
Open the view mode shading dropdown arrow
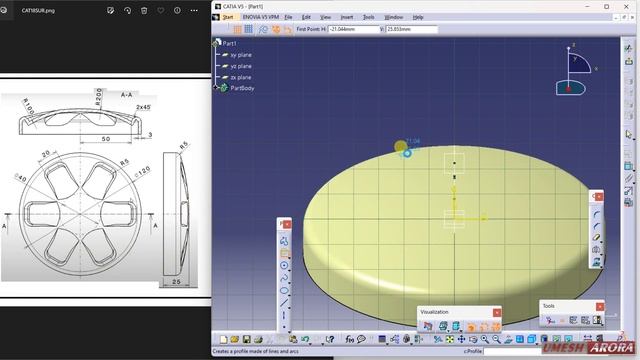pyautogui.click(x=537, y=343)
